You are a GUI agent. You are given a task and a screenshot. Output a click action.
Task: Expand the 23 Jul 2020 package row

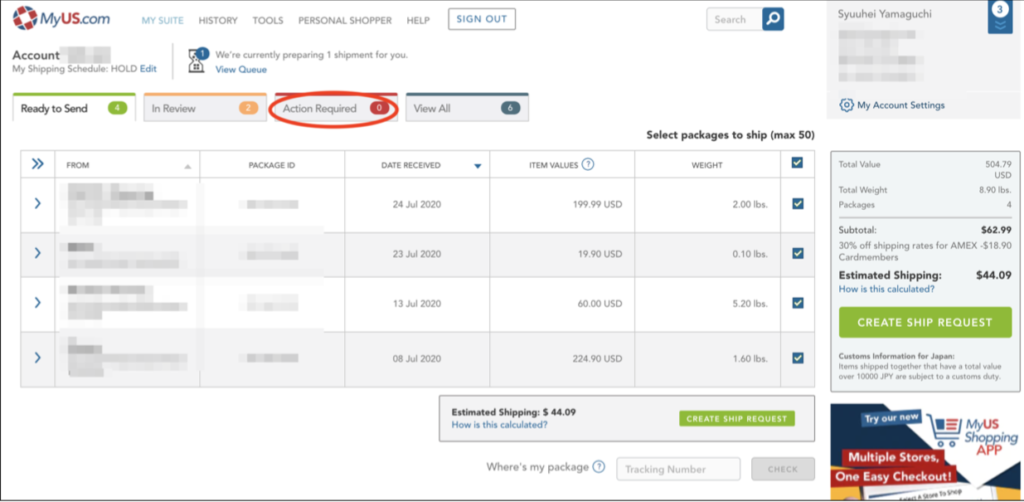(37, 253)
